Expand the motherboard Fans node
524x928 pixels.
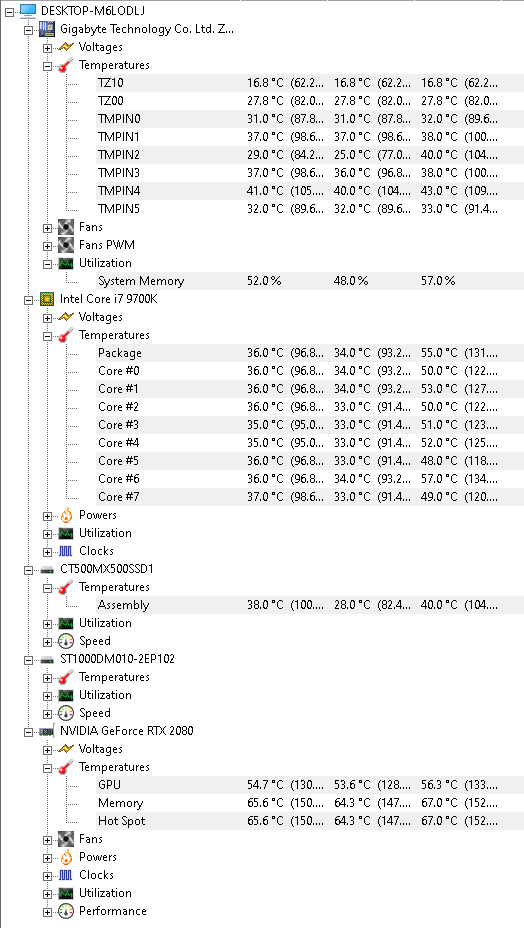47,228
